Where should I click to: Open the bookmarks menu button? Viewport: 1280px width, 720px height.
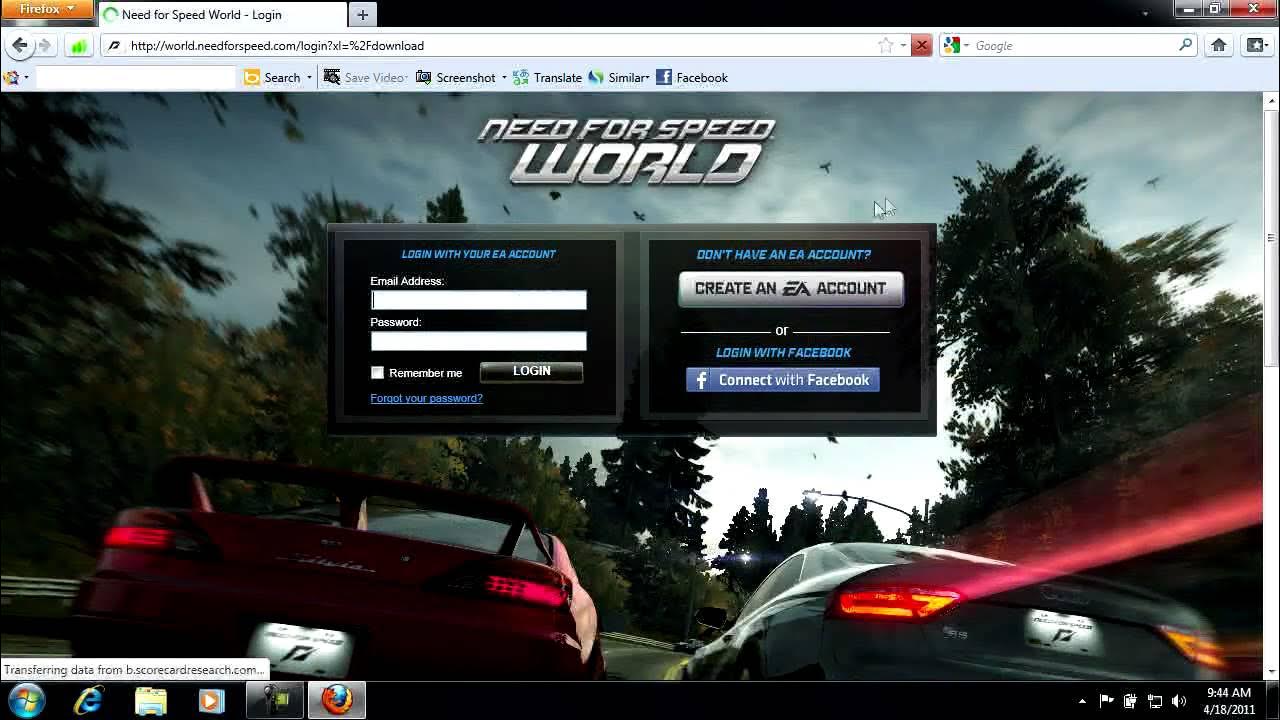click(1256, 45)
